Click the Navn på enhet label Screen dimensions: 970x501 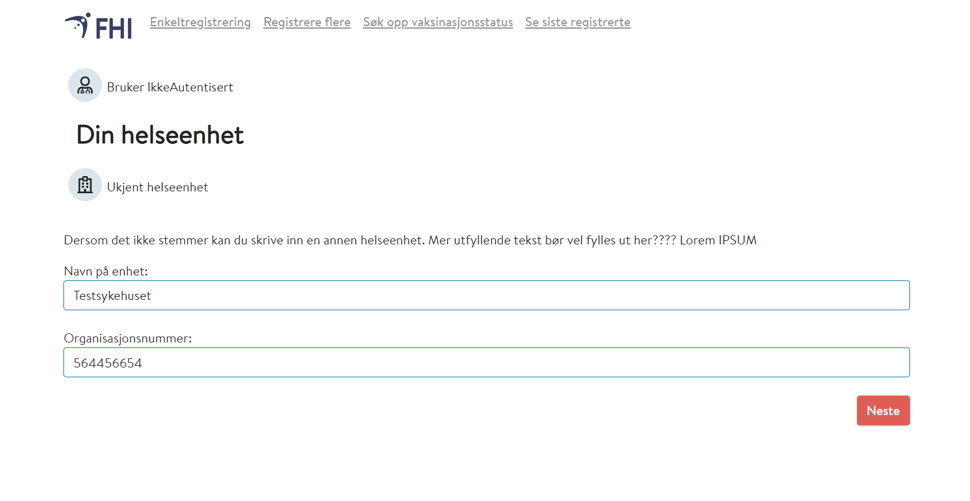[106, 271]
